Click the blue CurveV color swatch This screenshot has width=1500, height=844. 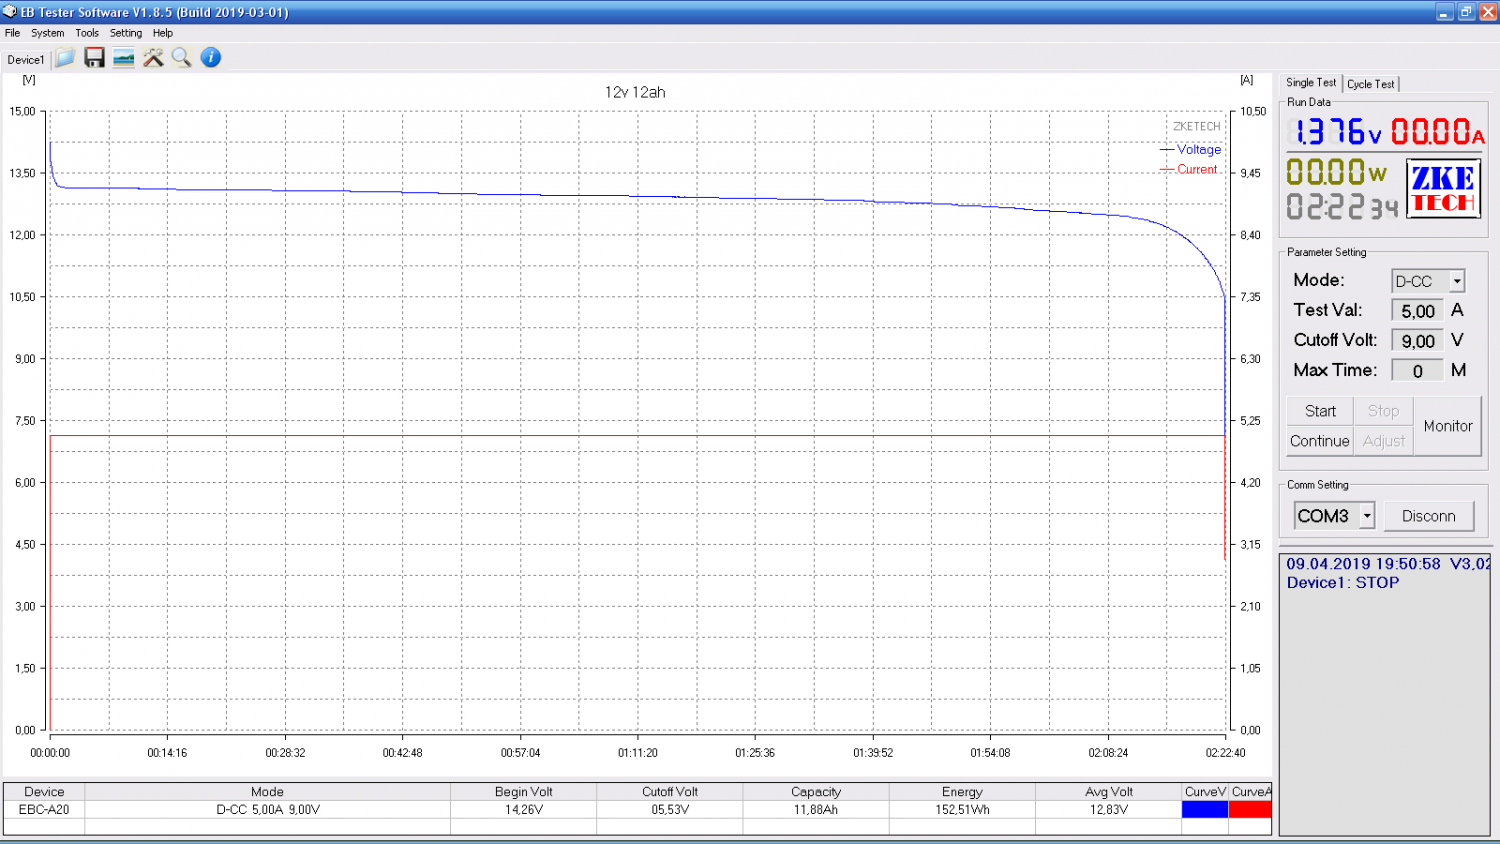pyautogui.click(x=1205, y=810)
